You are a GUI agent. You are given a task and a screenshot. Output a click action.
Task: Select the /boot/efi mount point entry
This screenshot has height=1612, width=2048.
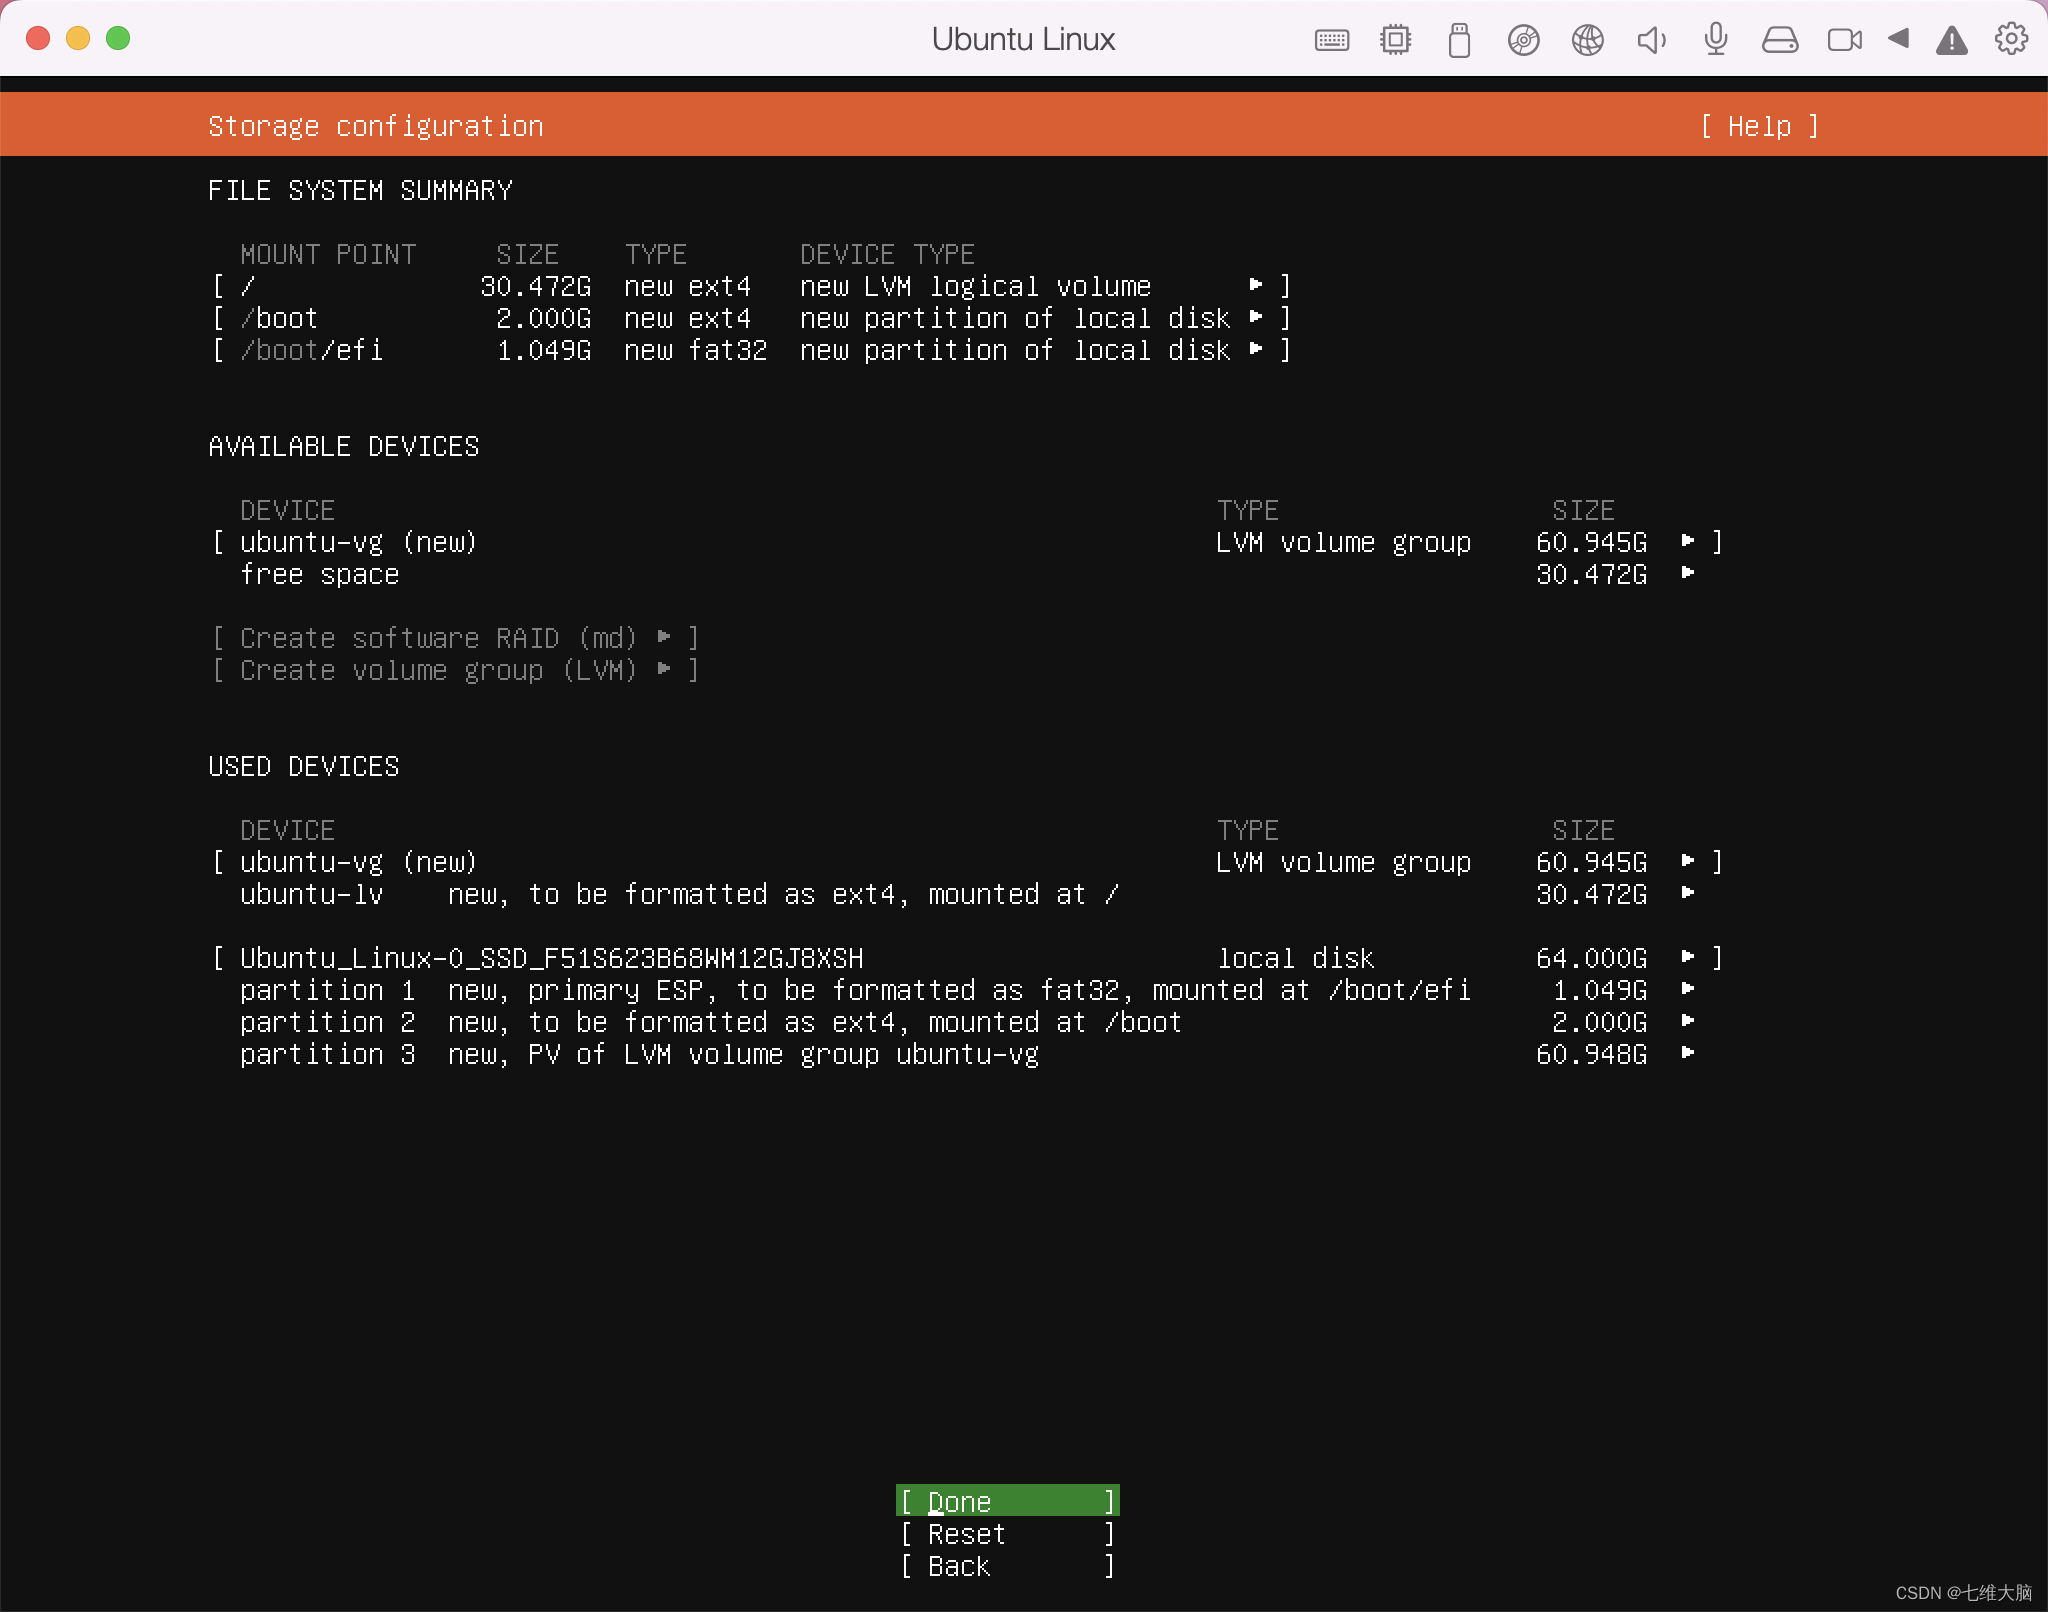click(x=311, y=350)
